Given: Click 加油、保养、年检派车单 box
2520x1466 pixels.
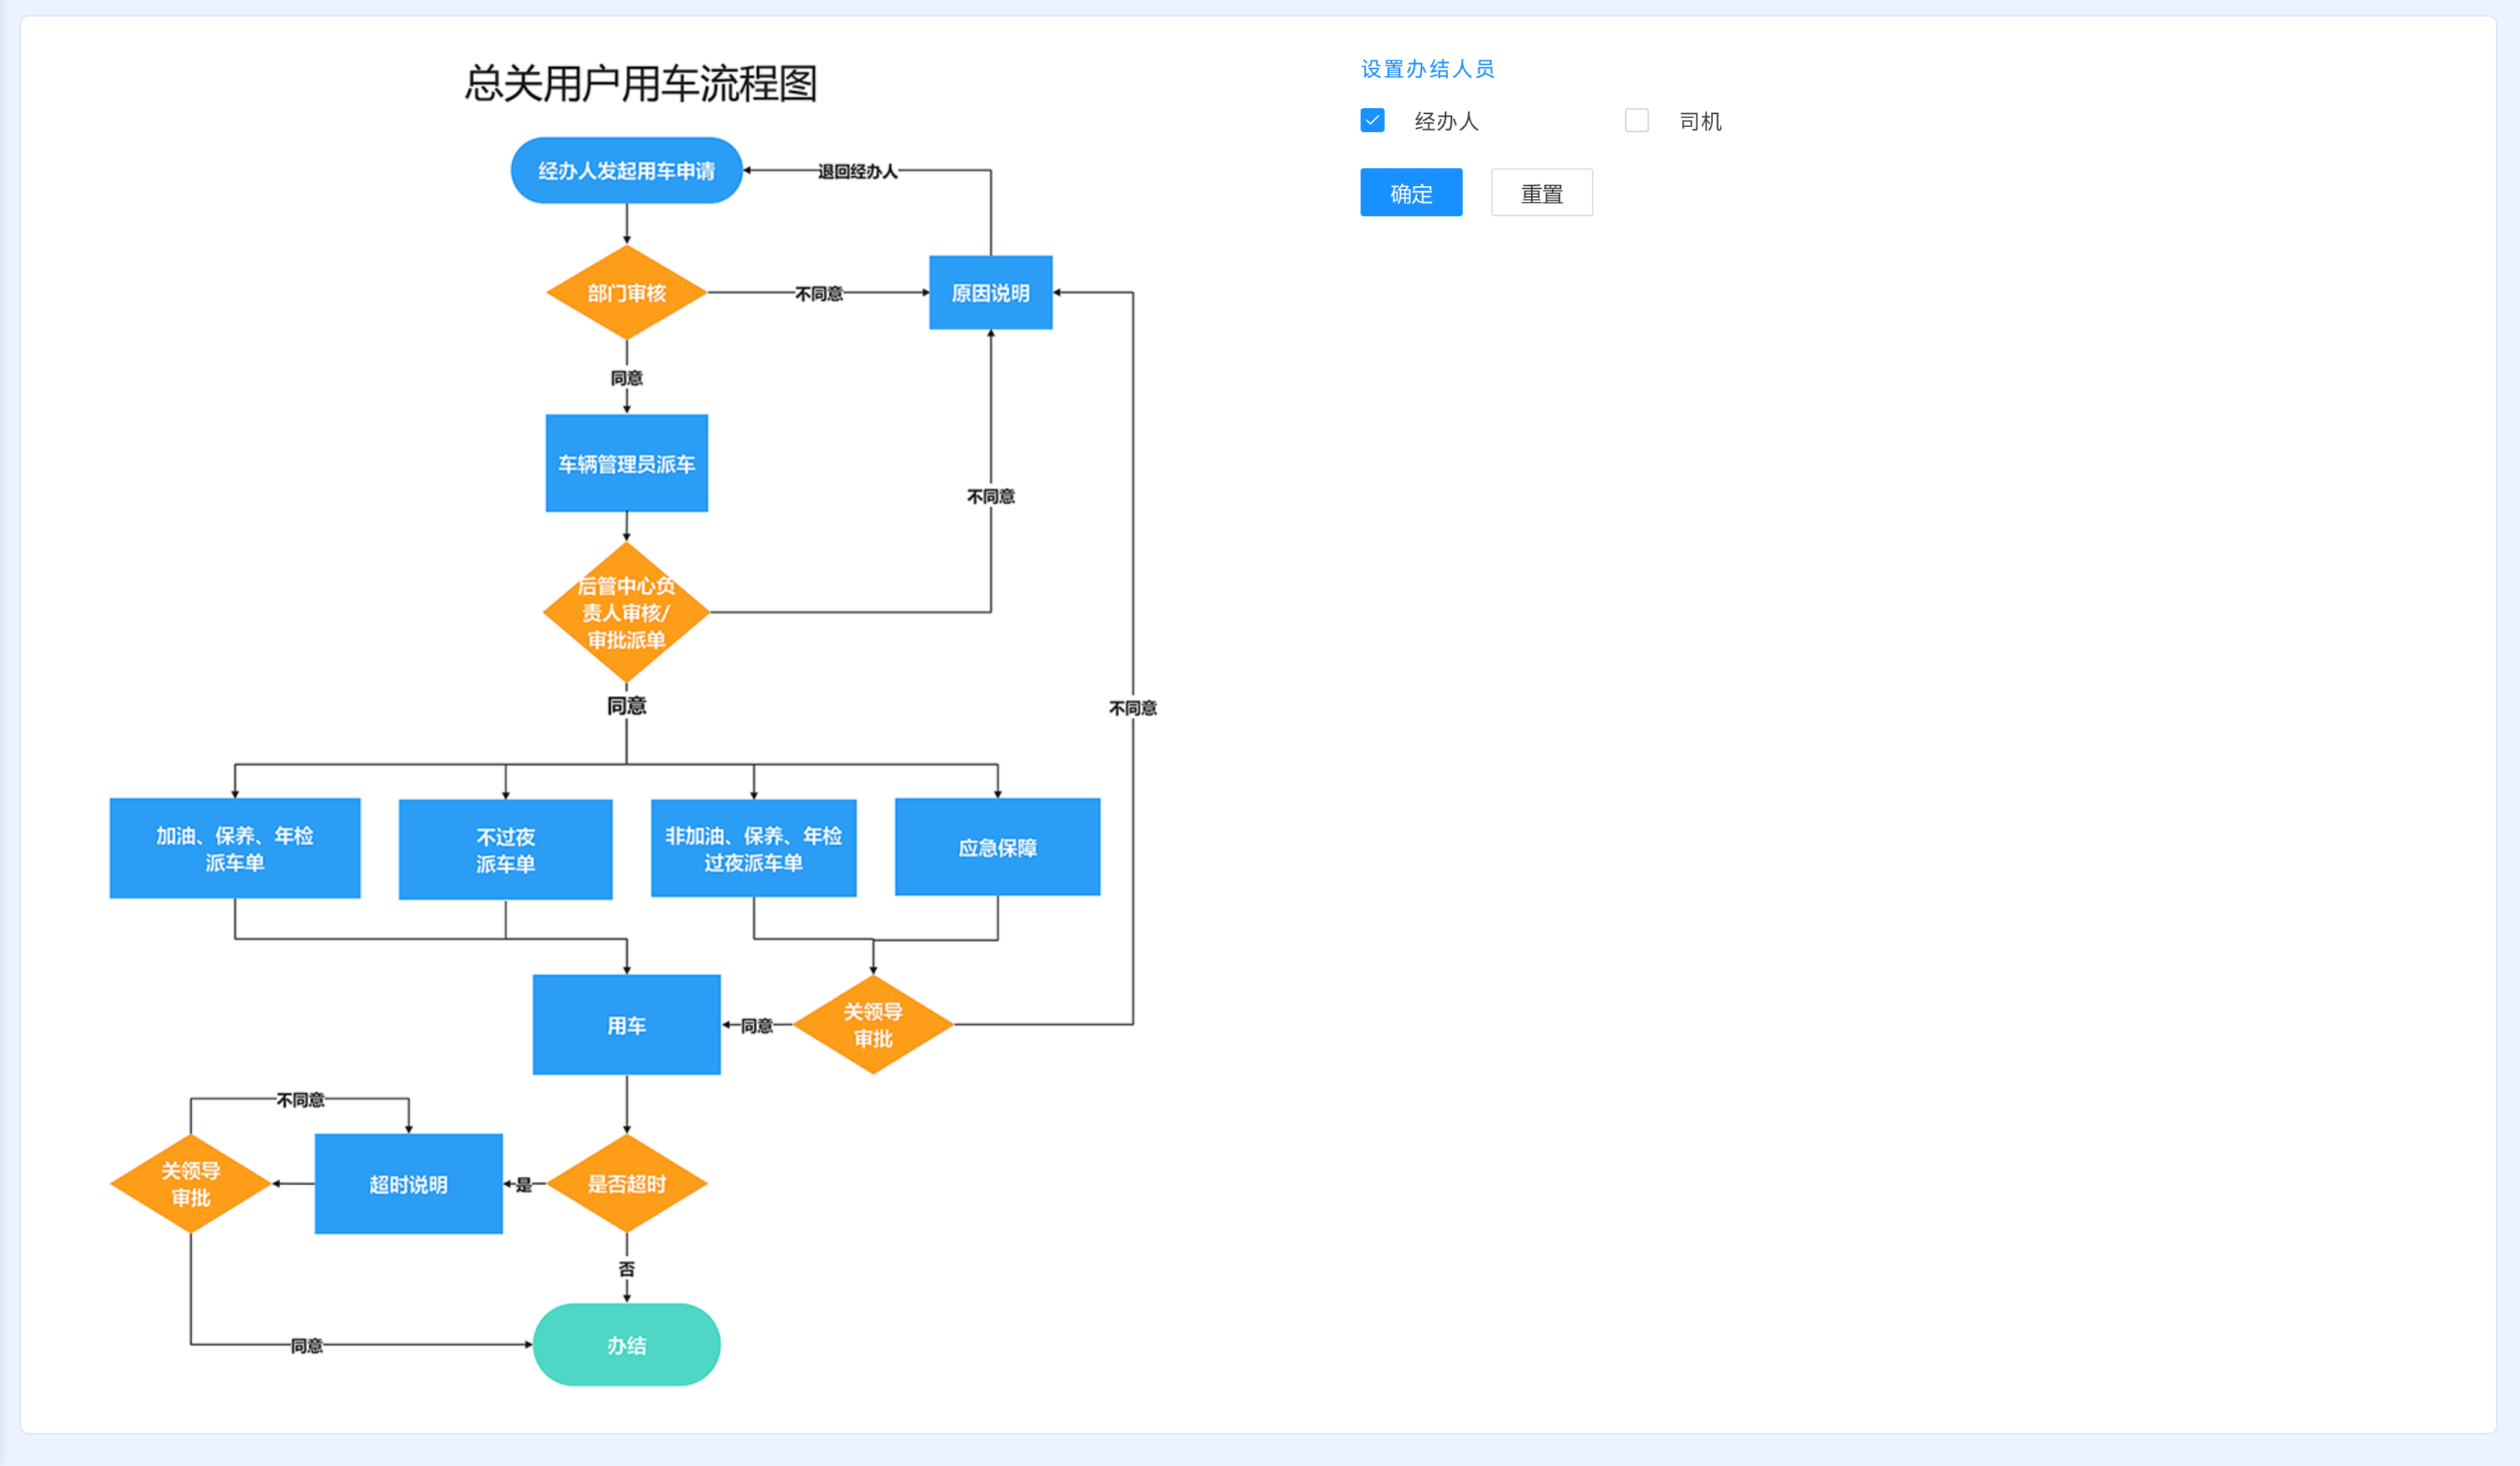Looking at the screenshot, I should (234, 848).
